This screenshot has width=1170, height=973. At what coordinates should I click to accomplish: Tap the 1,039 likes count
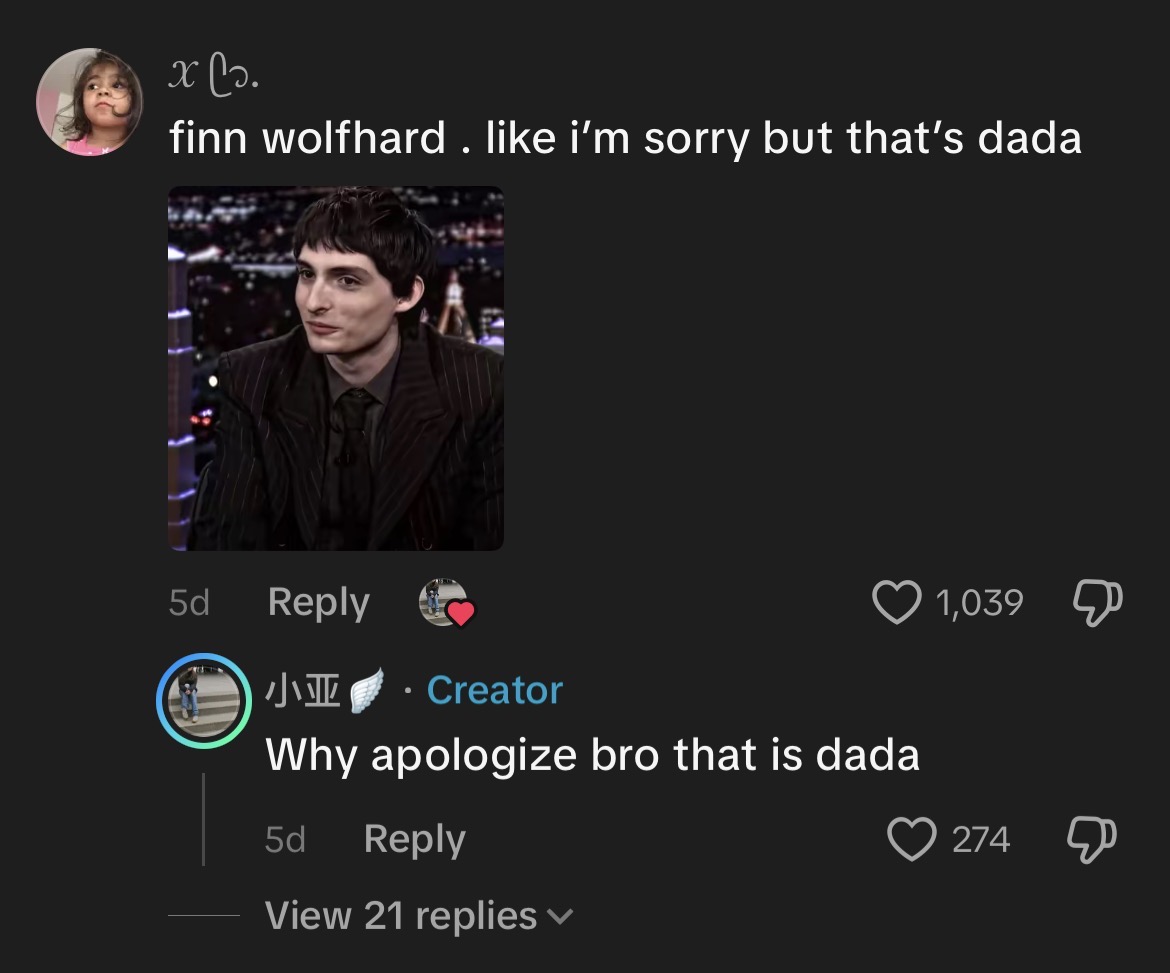click(x=979, y=602)
